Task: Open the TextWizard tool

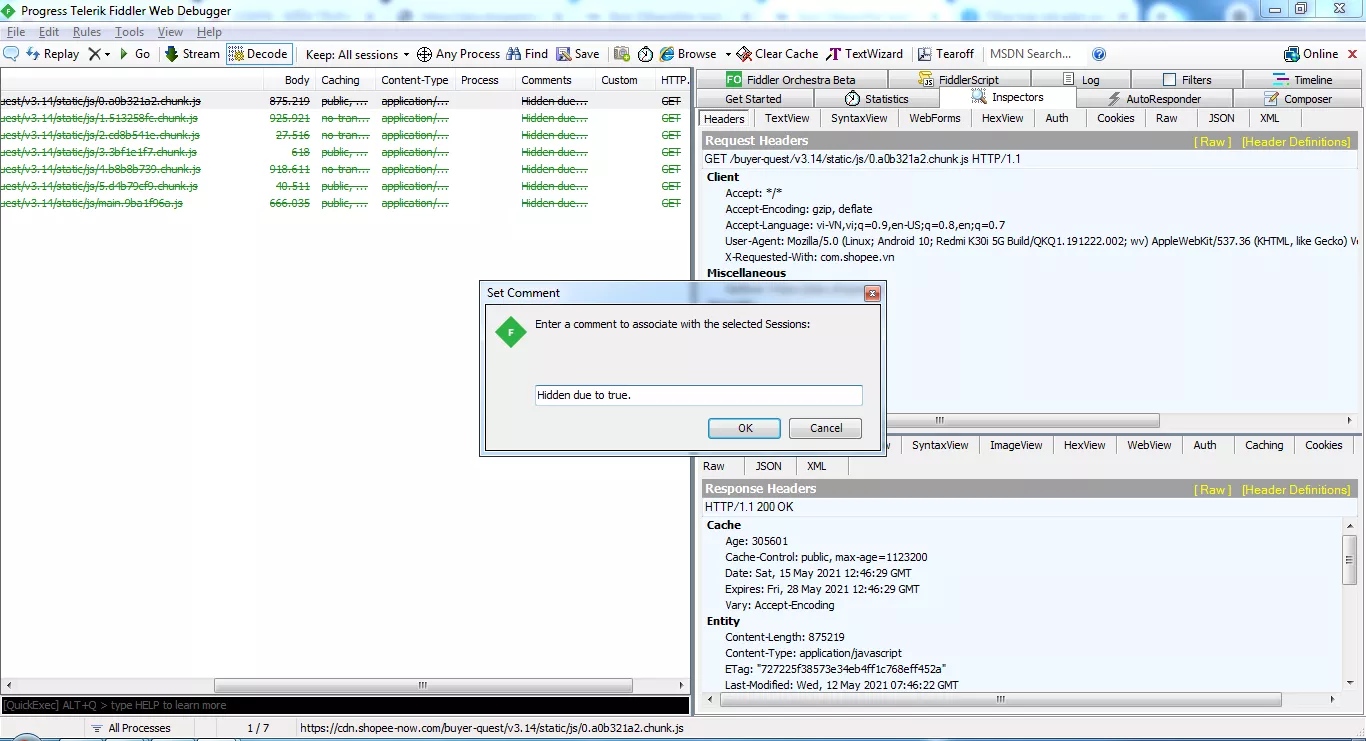Action: pyautogui.click(x=865, y=54)
